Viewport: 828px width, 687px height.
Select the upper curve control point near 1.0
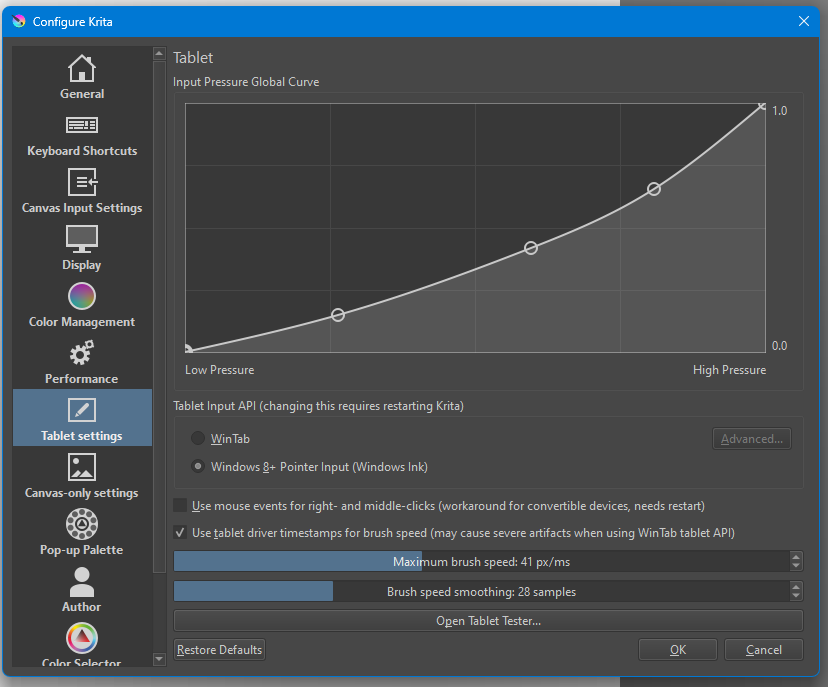[654, 189]
